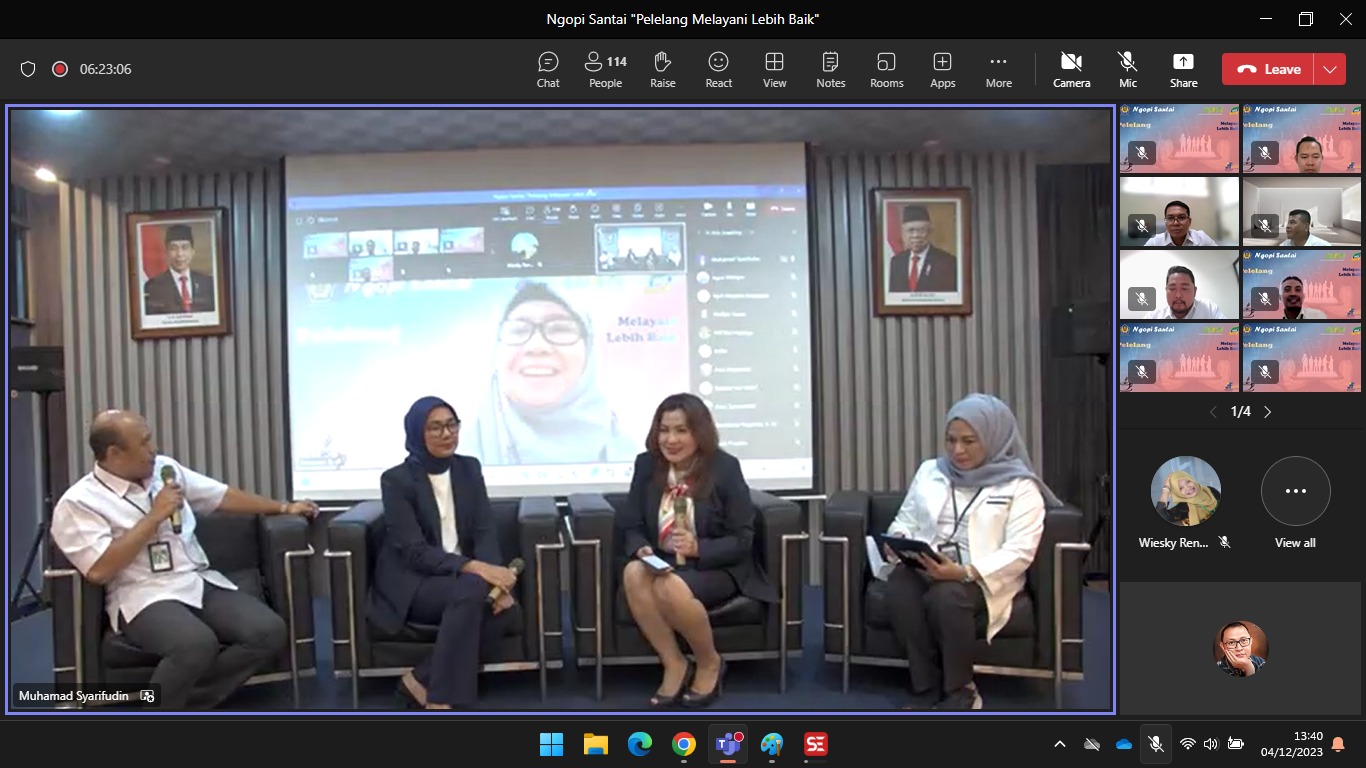Open the Chat panel
This screenshot has height=768, width=1366.
[x=548, y=69]
